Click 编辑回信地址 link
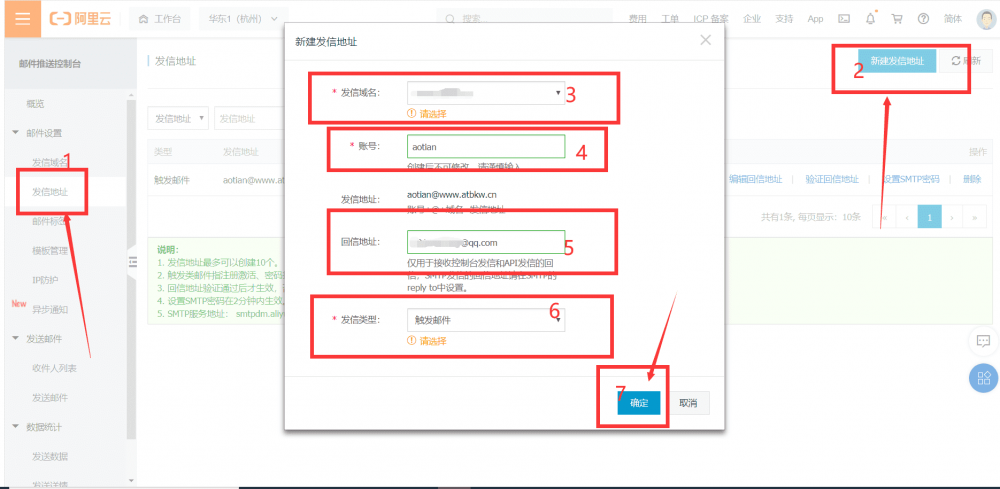Image resolution: width=1000 pixels, height=489 pixels. (756, 179)
